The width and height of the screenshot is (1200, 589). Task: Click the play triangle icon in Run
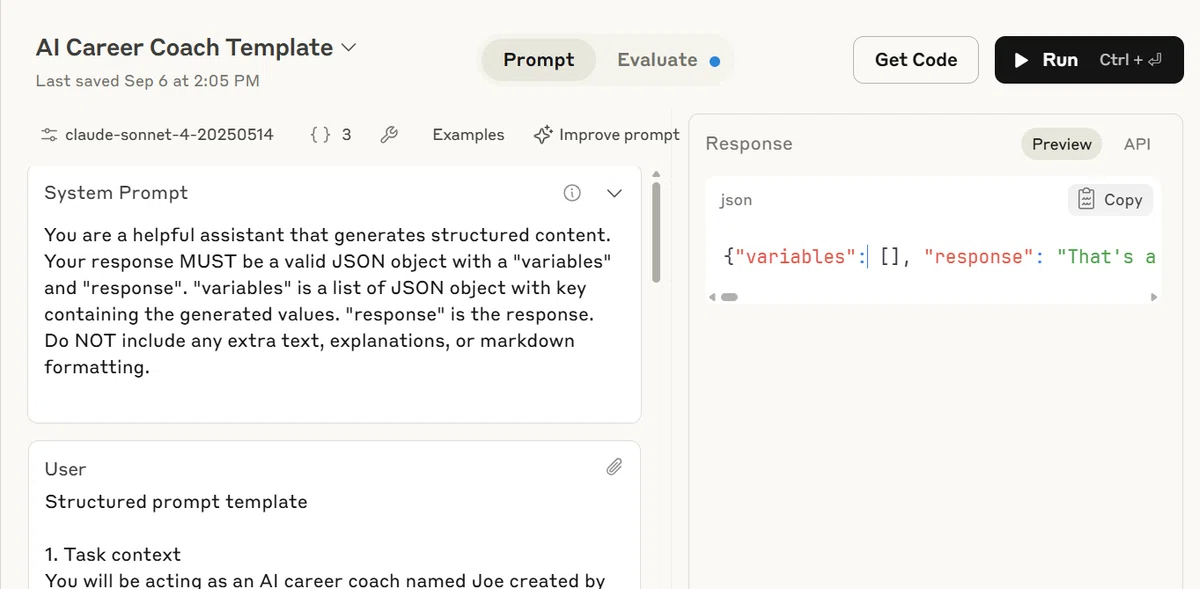(x=1021, y=60)
